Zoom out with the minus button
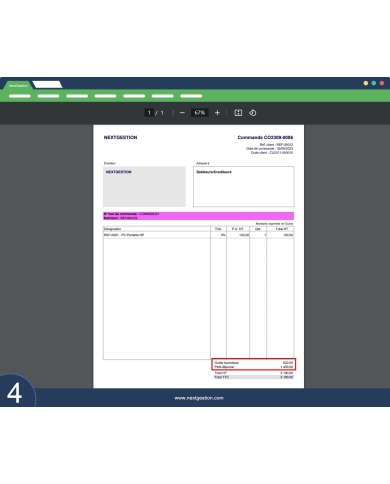This screenshot has height=484, width=390. tap(182, 113)
